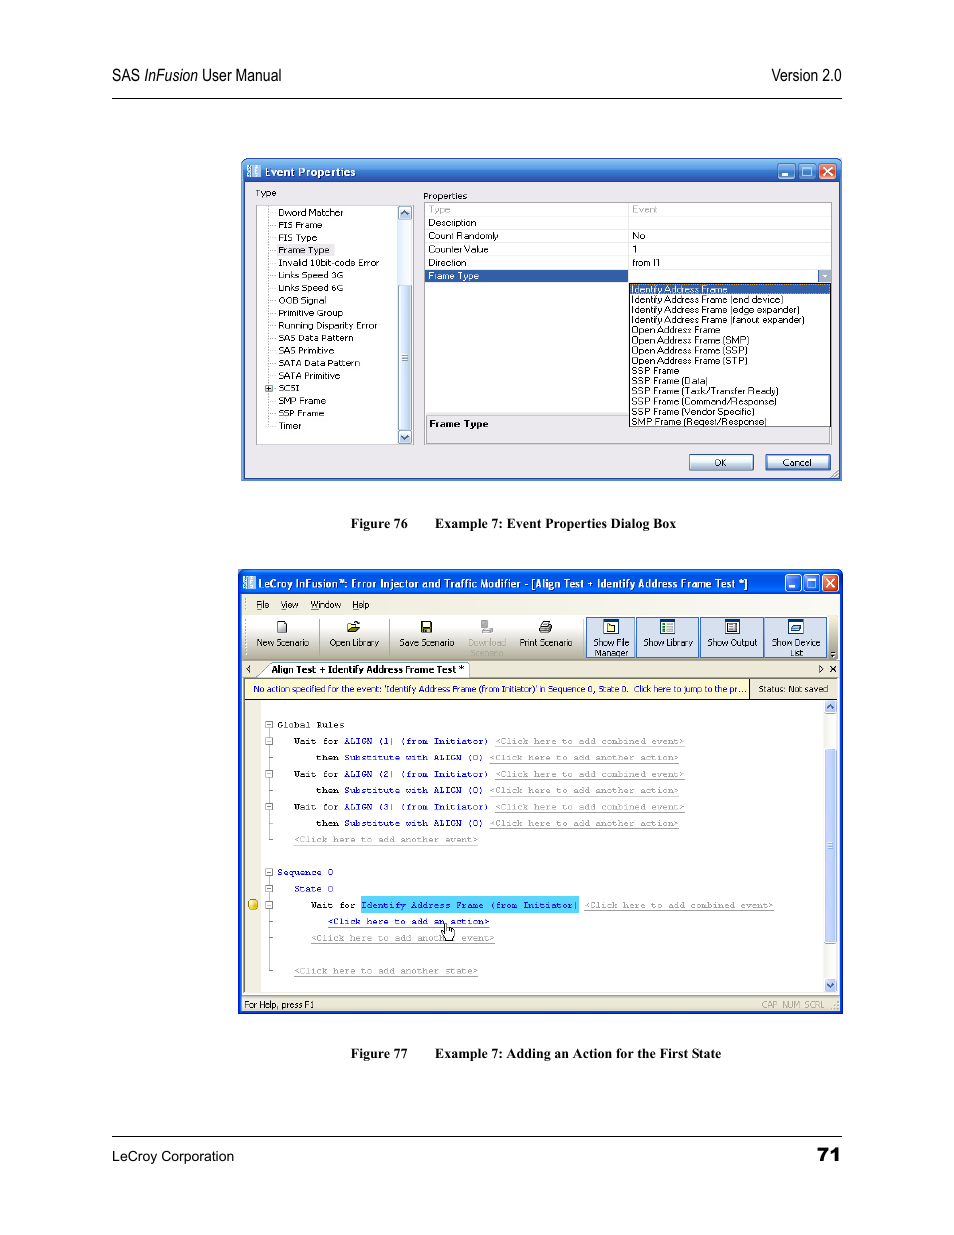The width and height of the screenshot is (954, 1235).
Task: Select Open Address Frame (SMP) option
Action: pos(690,340)
